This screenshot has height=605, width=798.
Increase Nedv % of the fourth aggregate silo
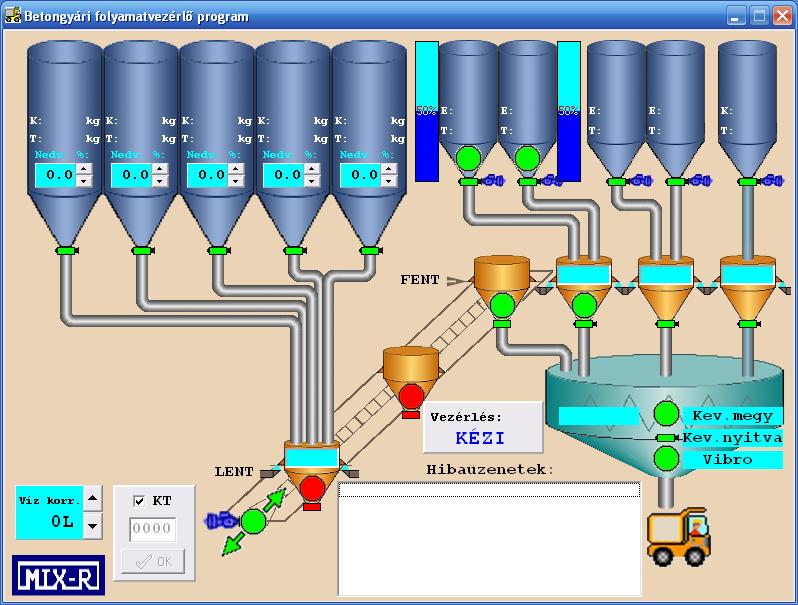312,169
